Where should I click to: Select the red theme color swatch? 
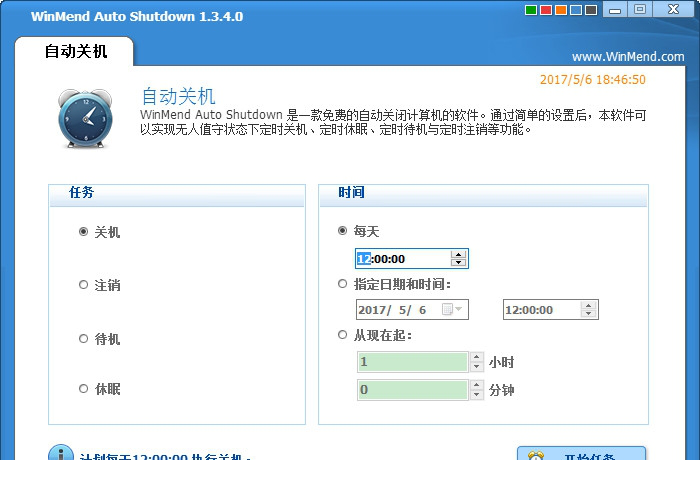[x=546, y=10]
